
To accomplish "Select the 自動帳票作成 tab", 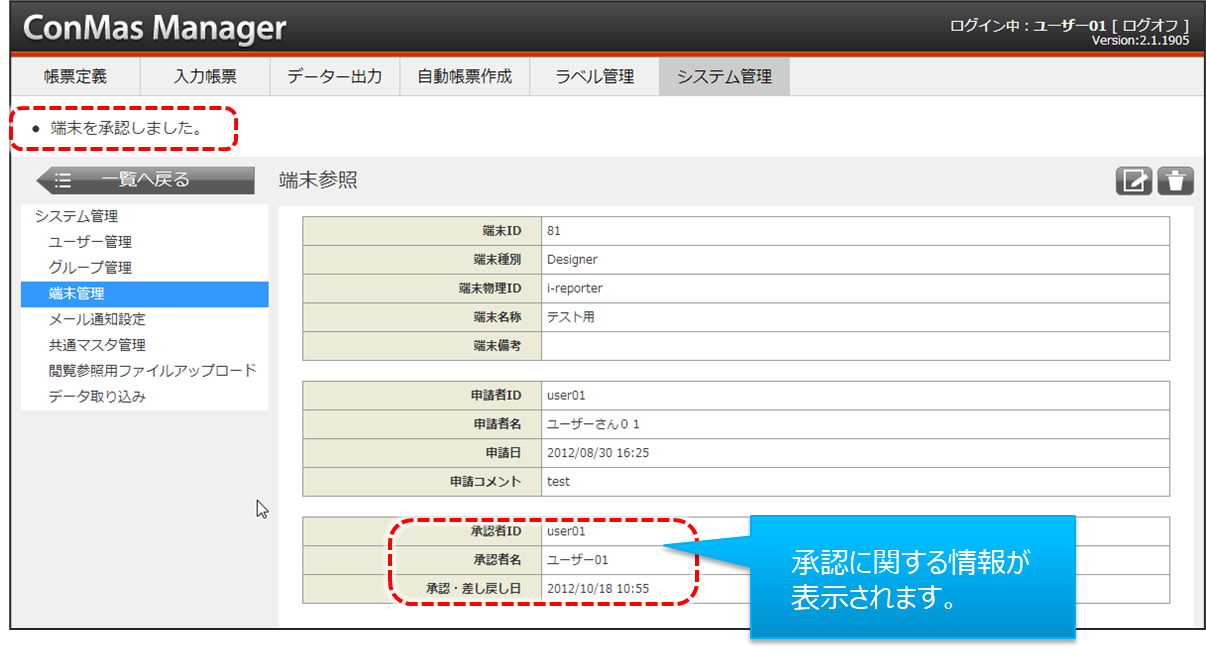I will (464, 77).
